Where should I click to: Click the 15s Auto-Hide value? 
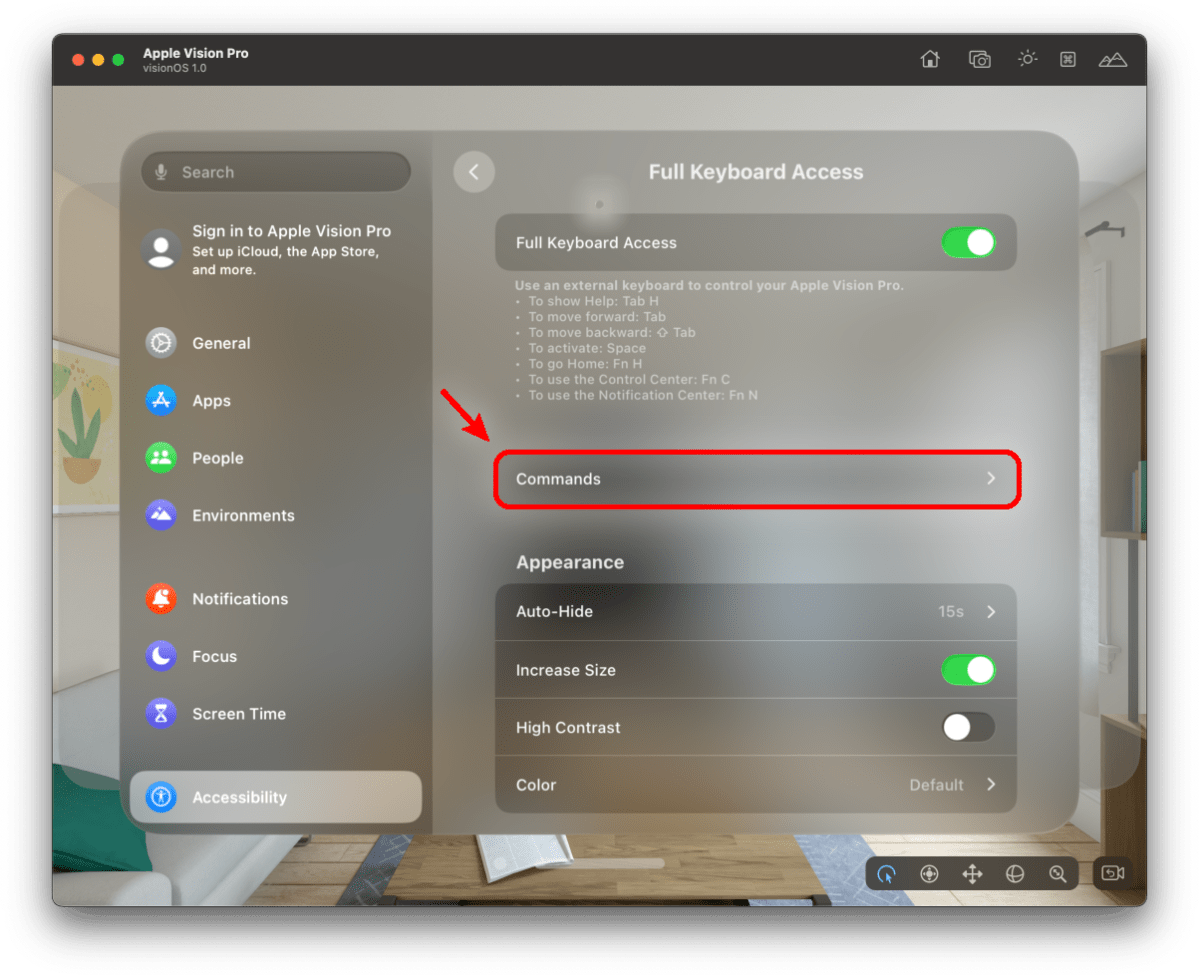click(951, 611)
